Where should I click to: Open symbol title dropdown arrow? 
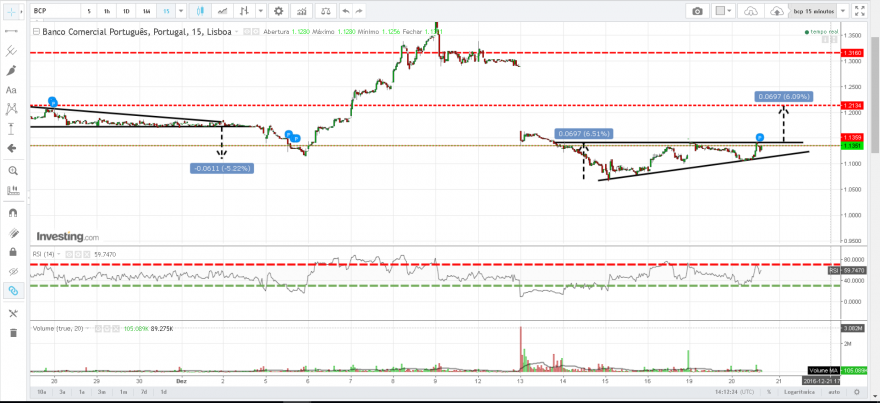(x=237, y=32)
